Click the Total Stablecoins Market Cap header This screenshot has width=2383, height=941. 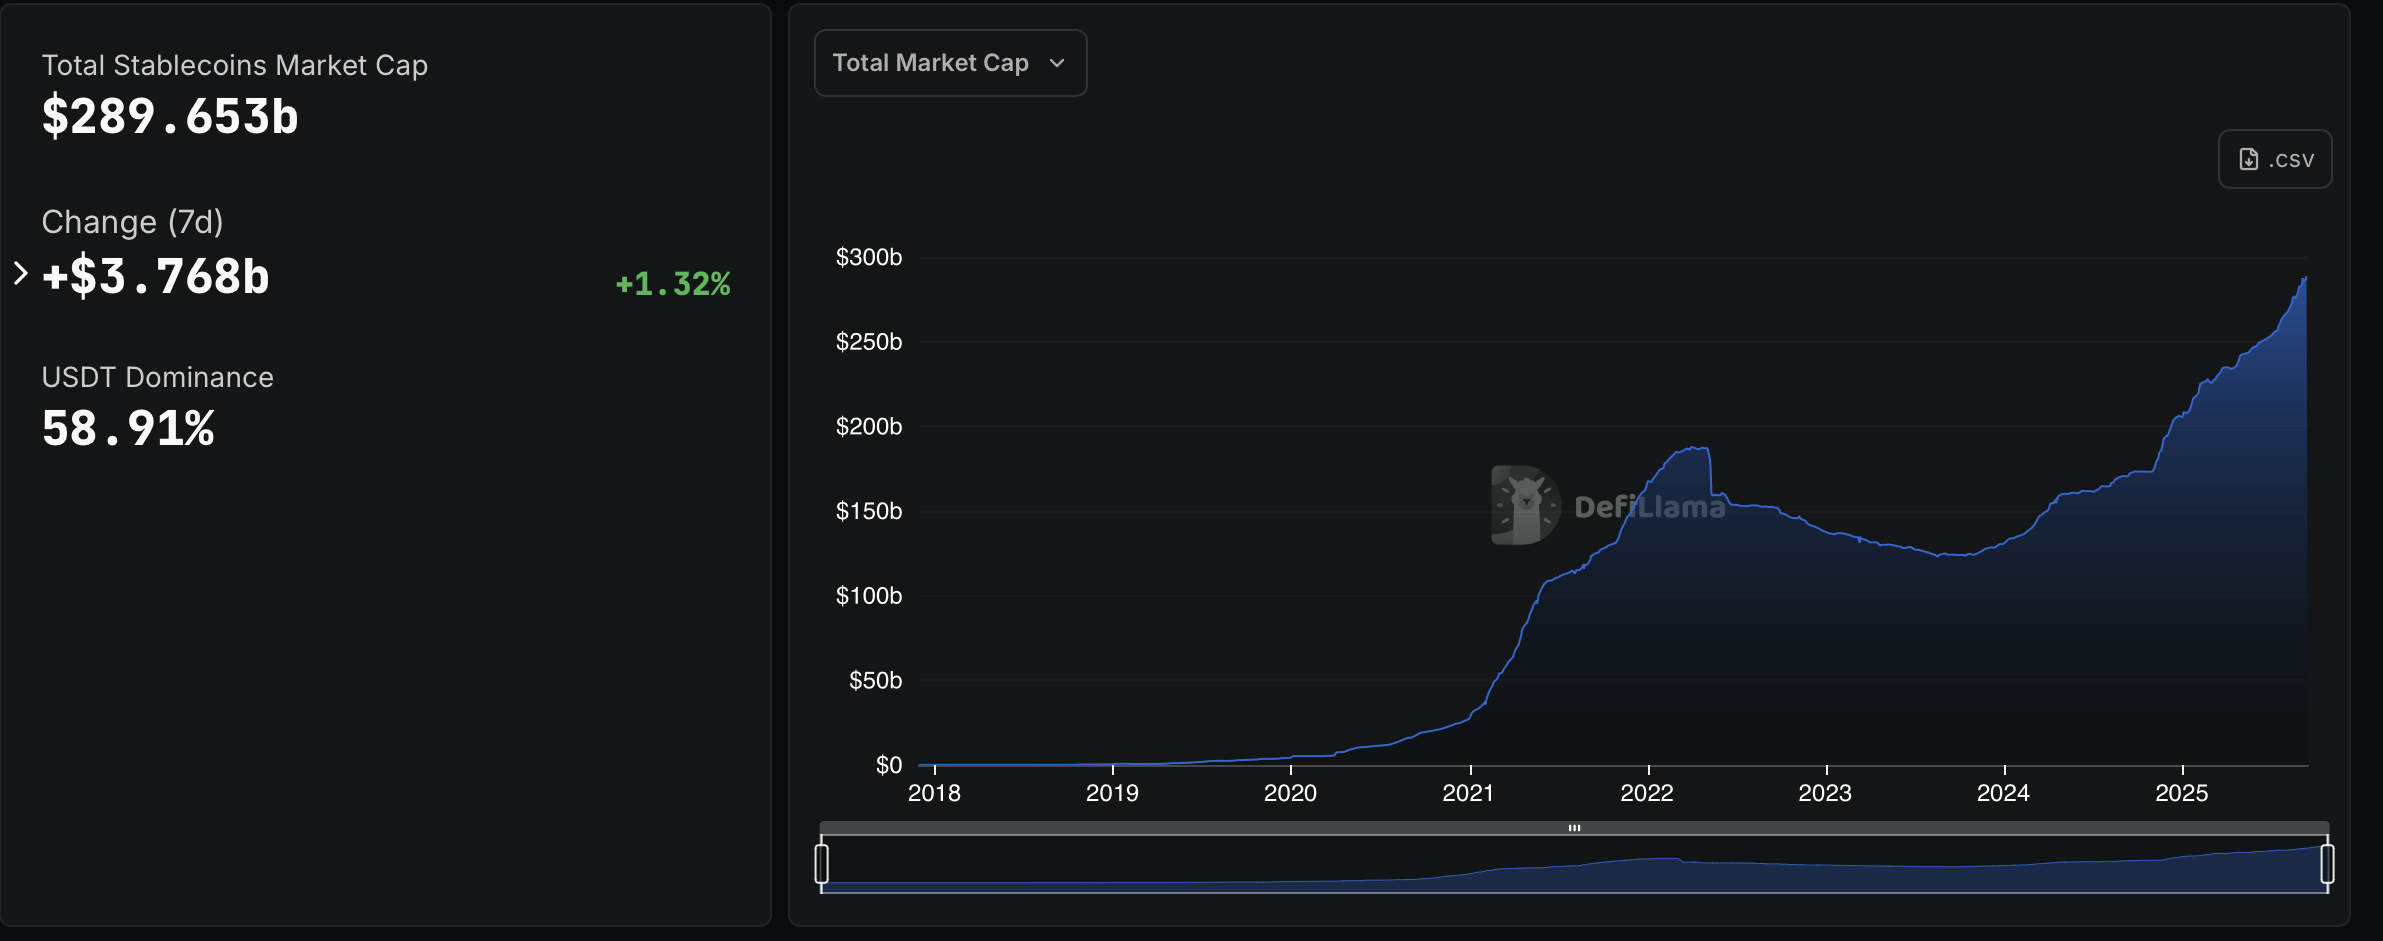(234, 64)
